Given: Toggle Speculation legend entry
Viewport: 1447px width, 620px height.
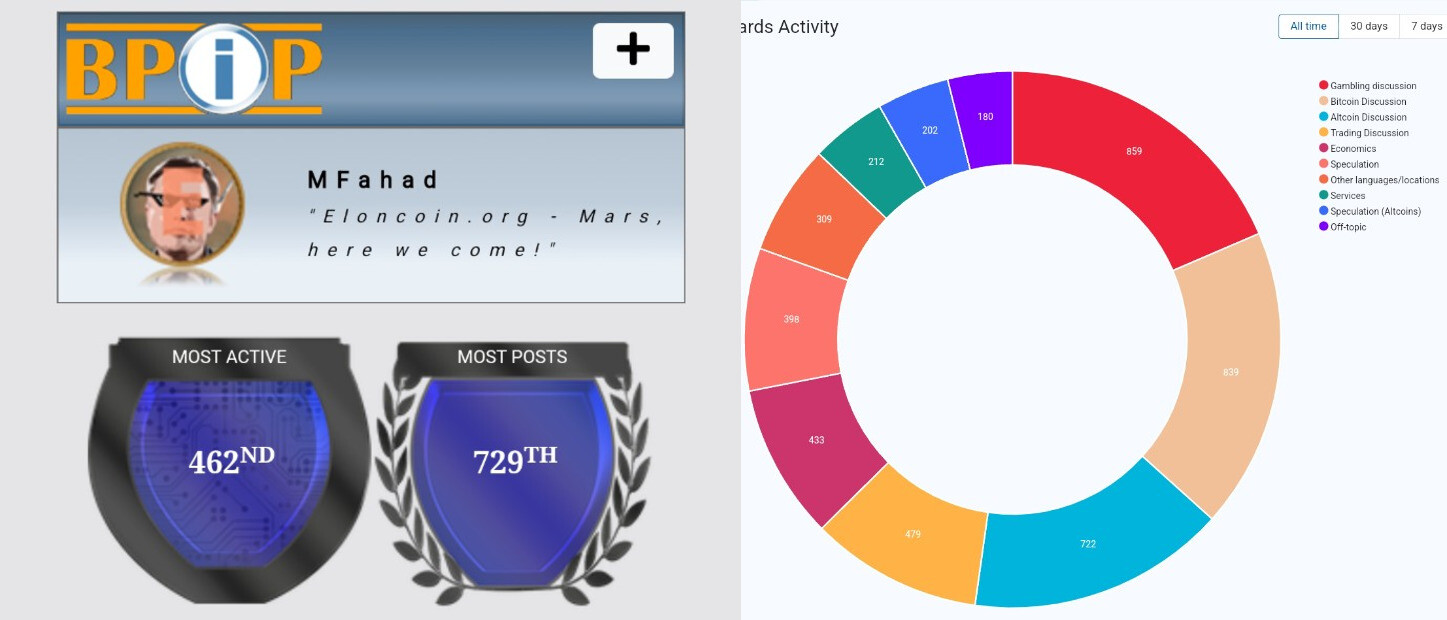Looking at the screenshot, I should pos(1348,164).
